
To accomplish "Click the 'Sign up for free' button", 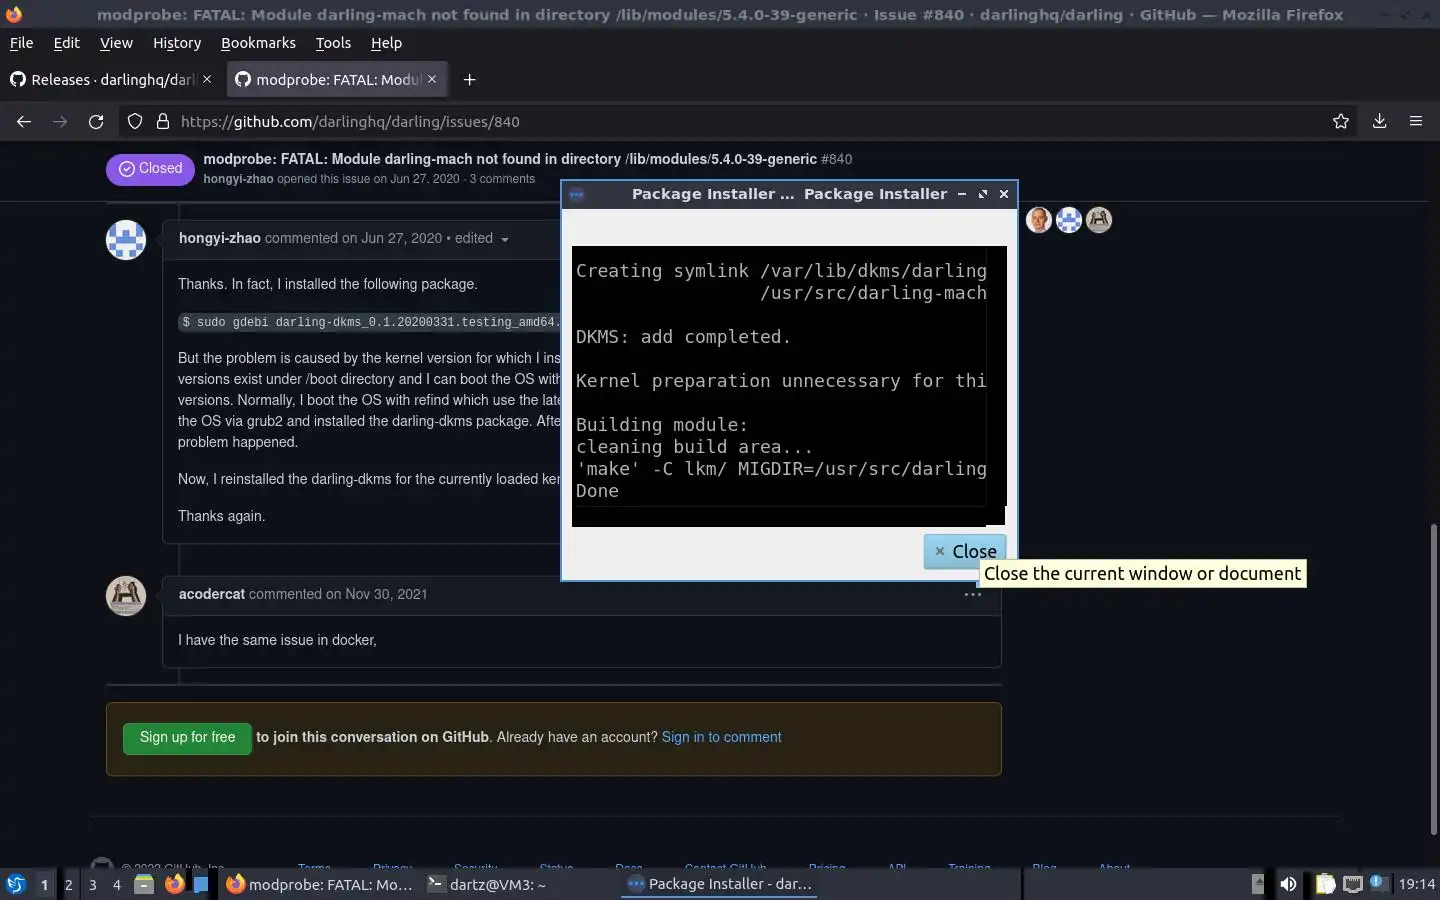I will (187, 738).
